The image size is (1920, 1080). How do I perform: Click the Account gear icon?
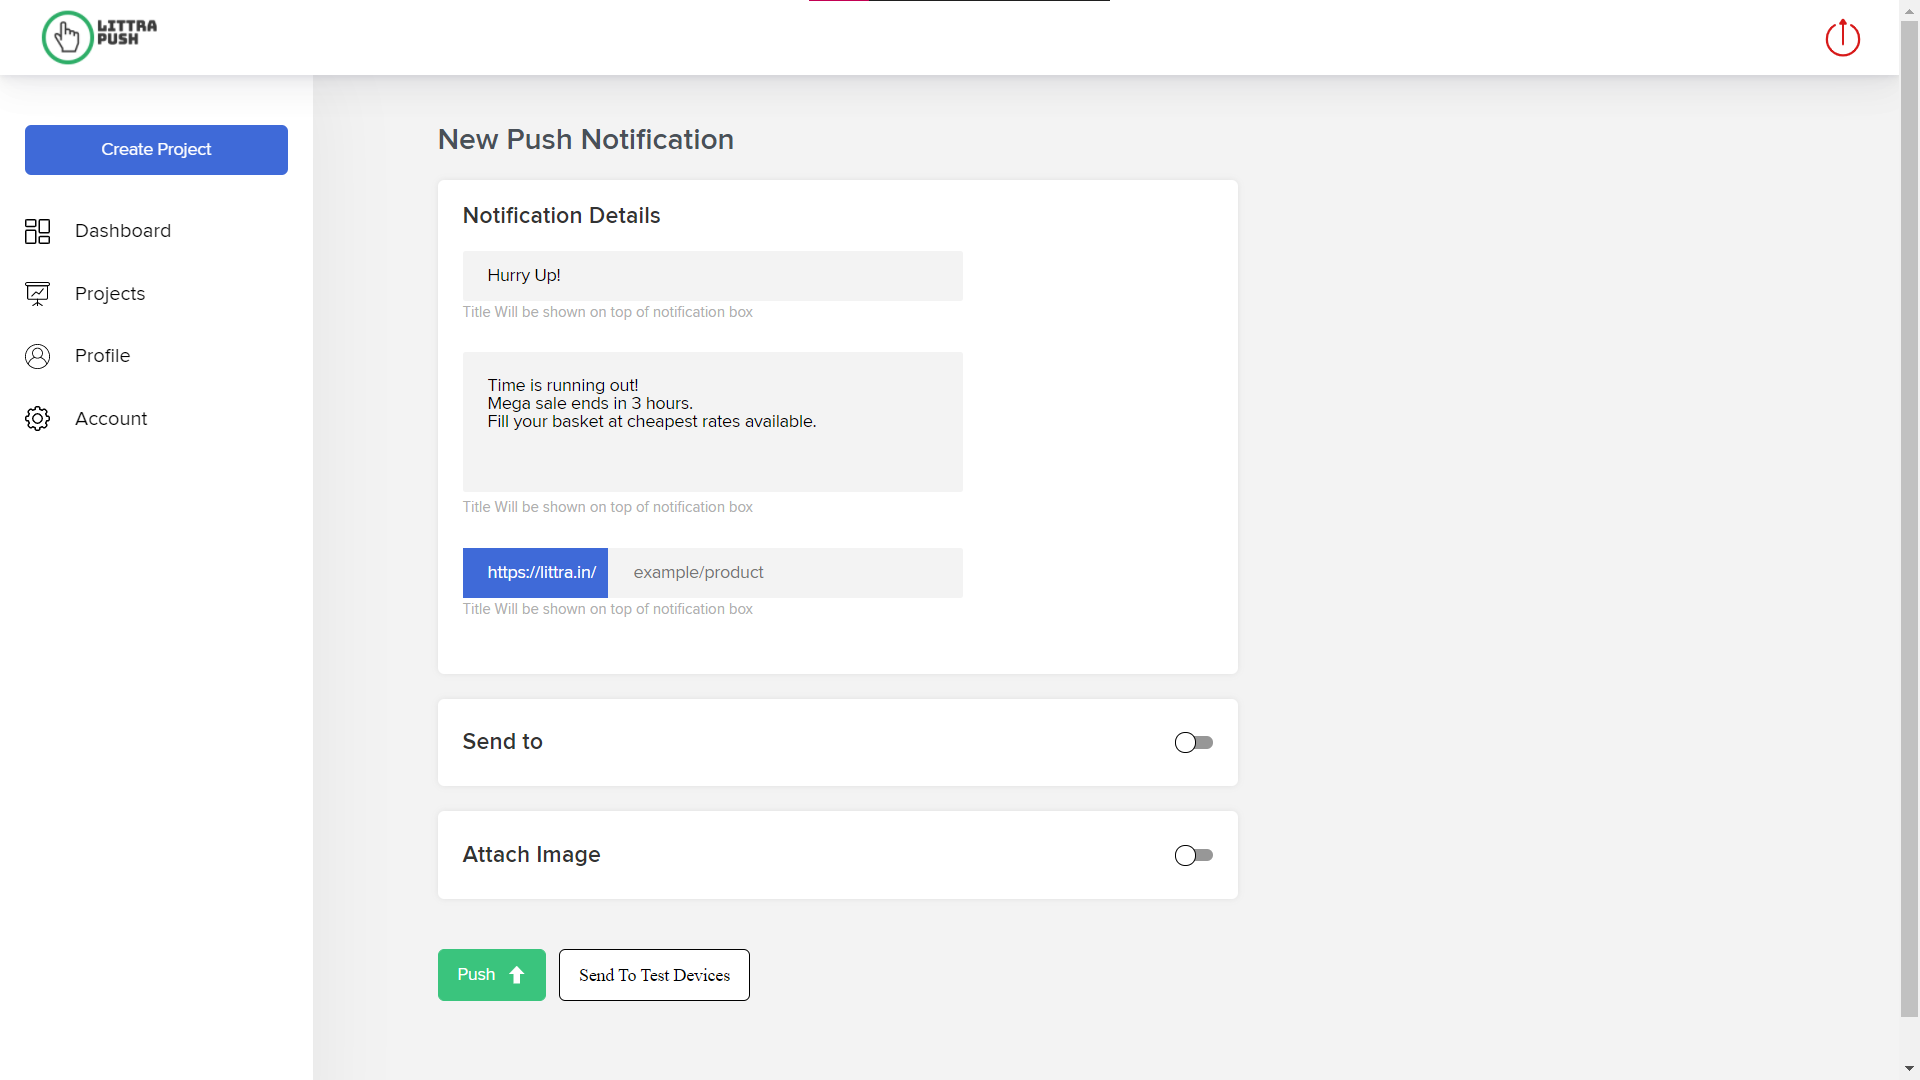37,419
